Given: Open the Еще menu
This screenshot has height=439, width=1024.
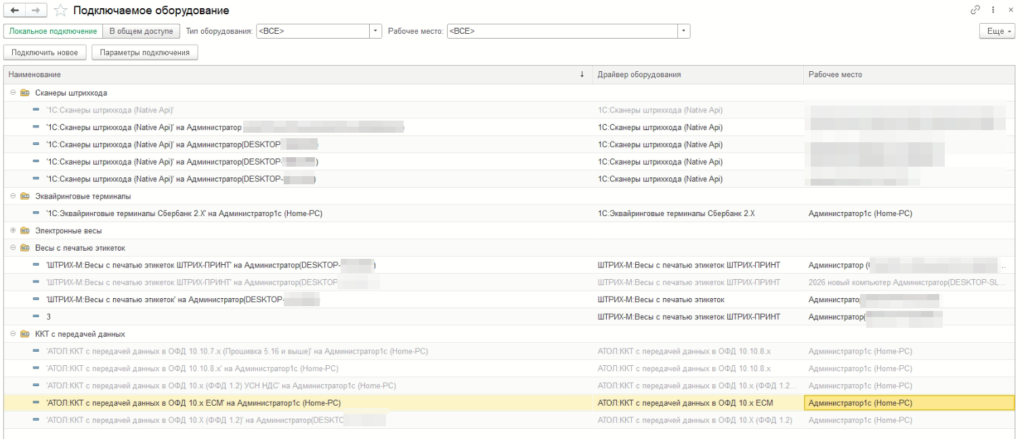Looking at the screenshot, I should (999, 31).
